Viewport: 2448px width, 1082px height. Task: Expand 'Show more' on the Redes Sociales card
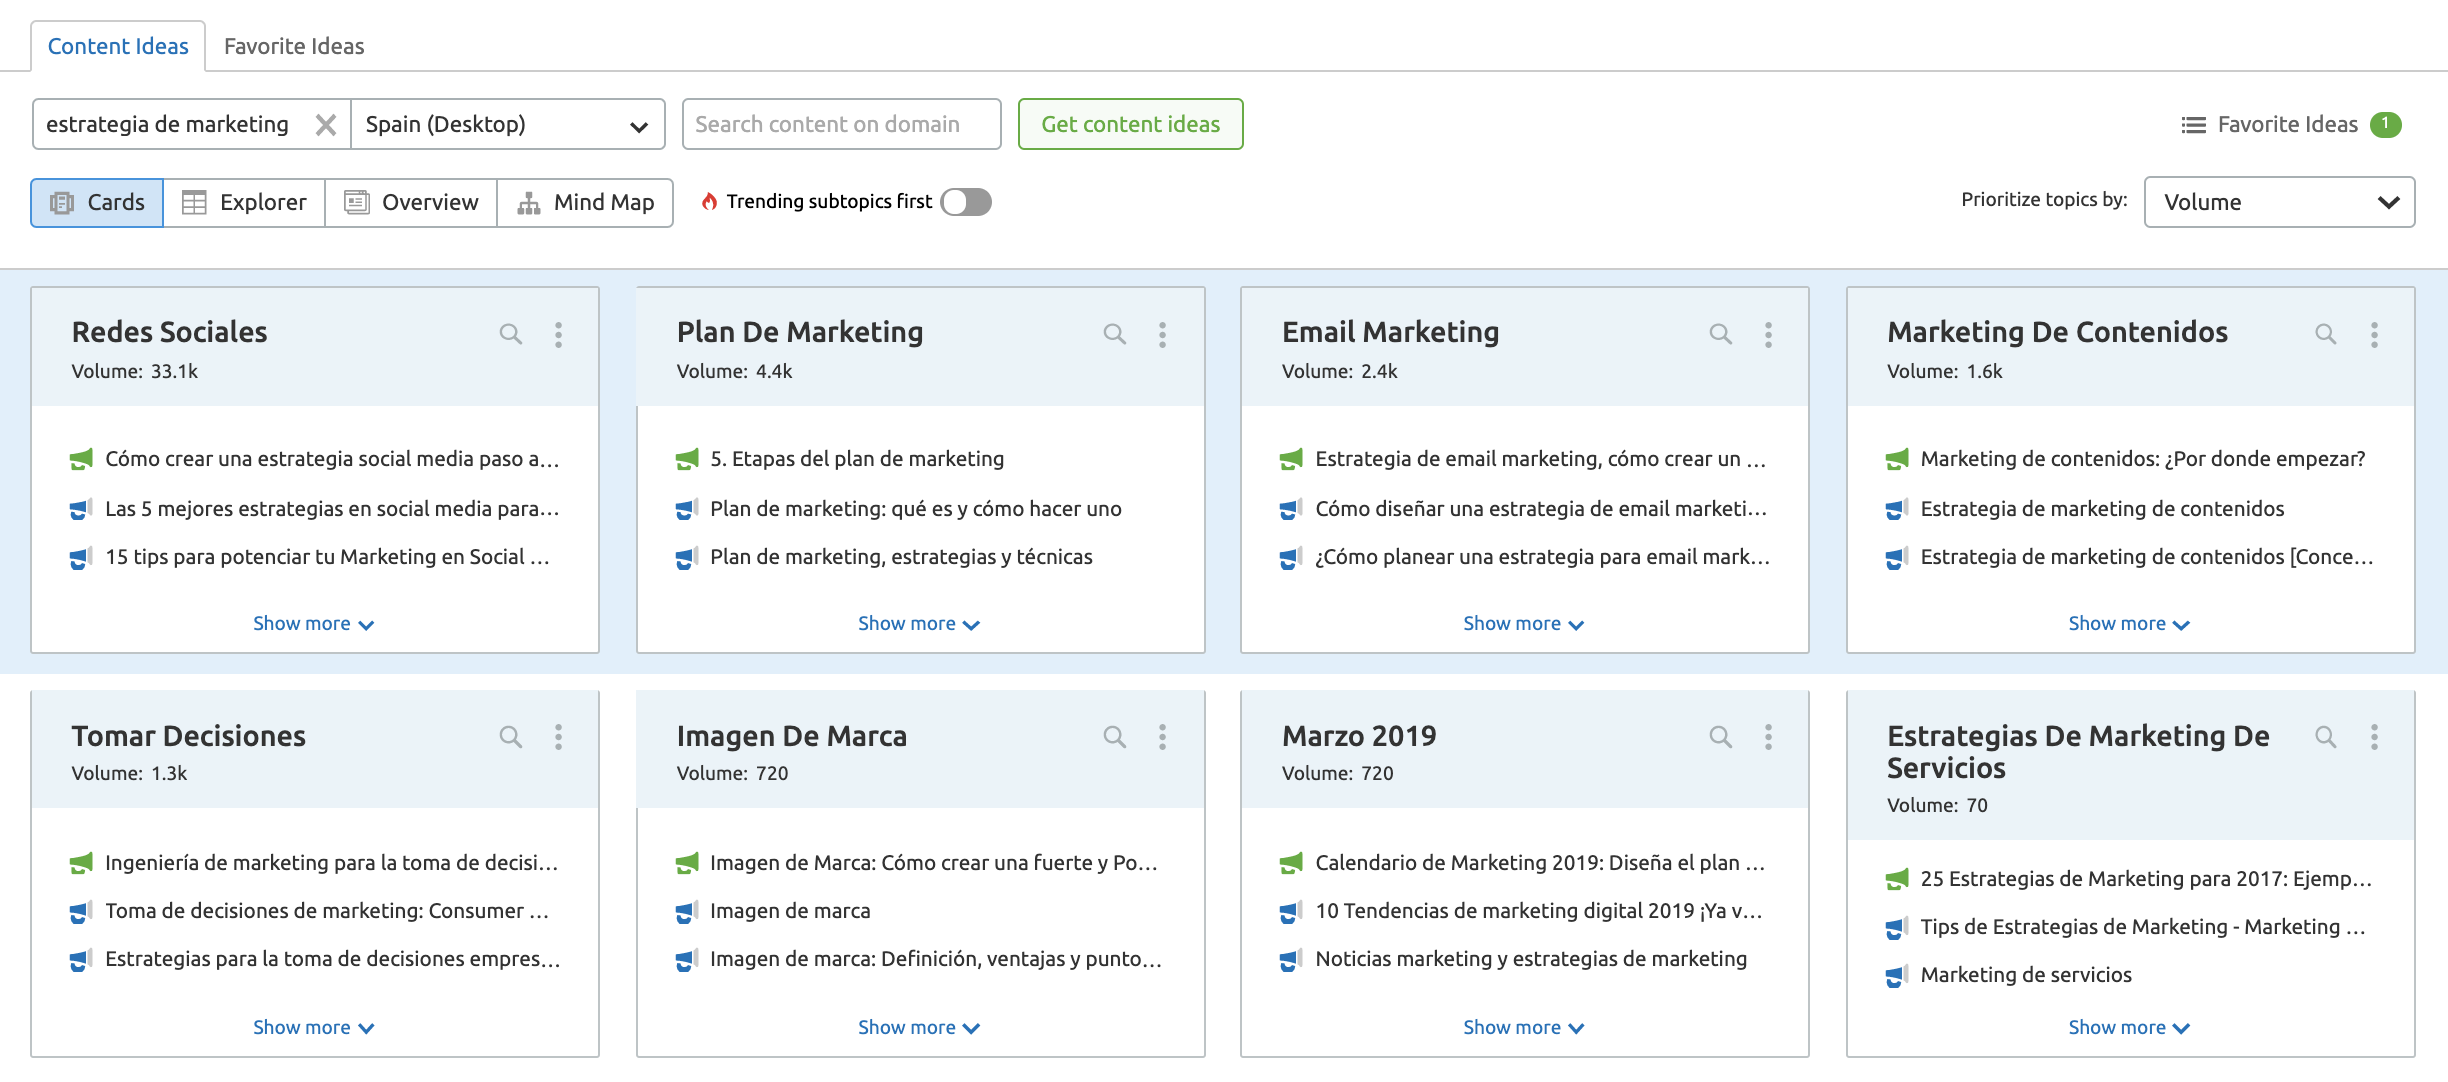pyautogui.click(x=313, y=624)
